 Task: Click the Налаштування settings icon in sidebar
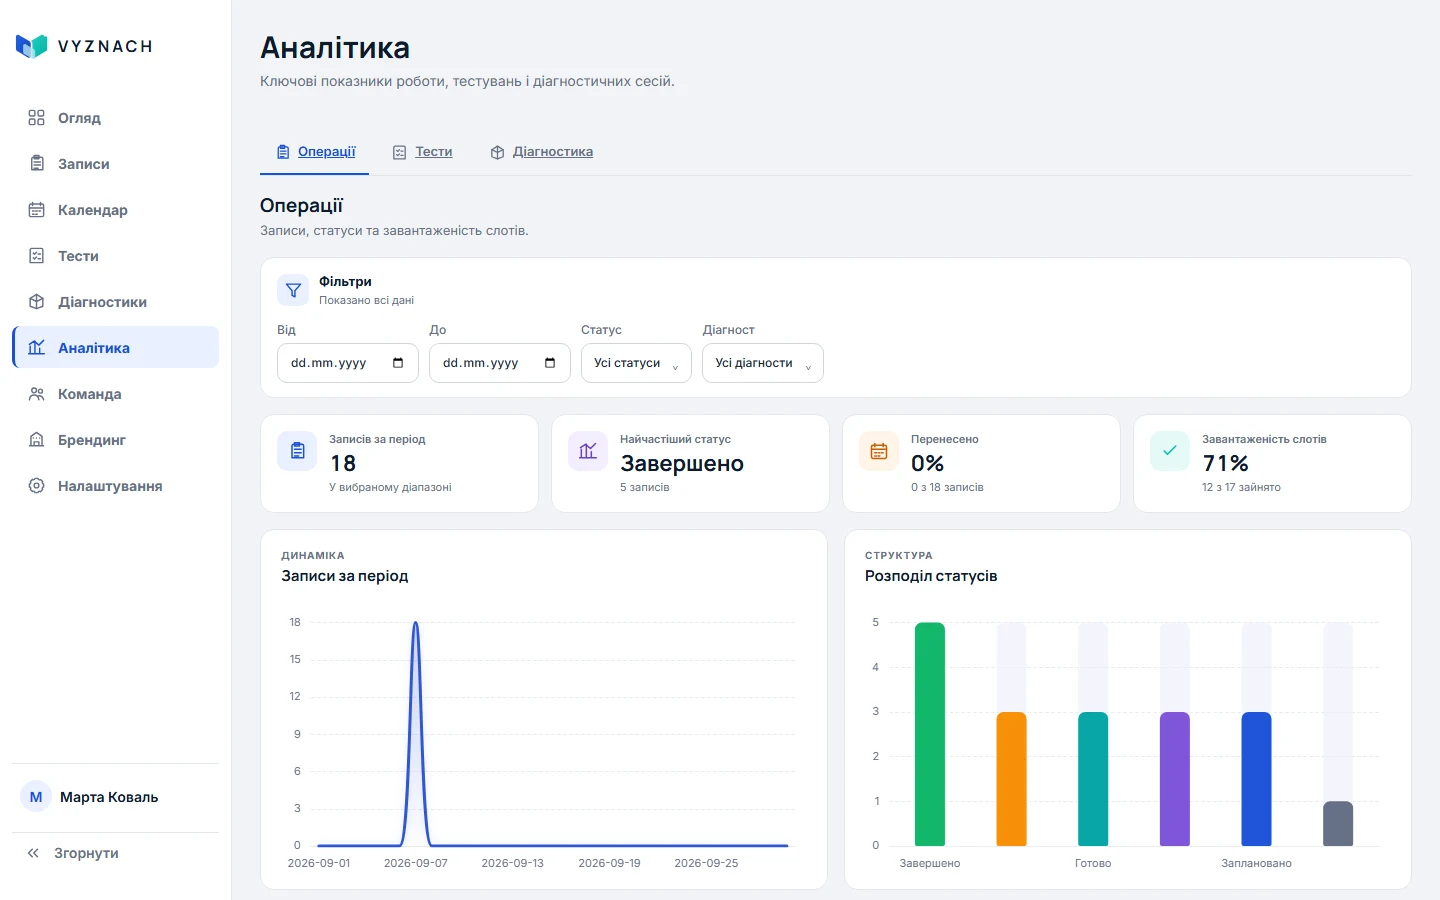[37, 486]
